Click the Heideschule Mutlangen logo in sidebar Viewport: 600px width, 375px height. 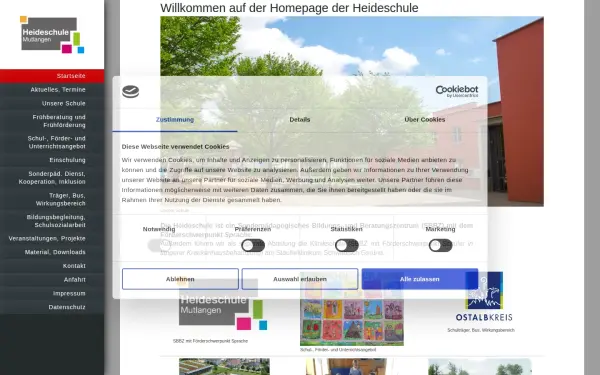52,34
